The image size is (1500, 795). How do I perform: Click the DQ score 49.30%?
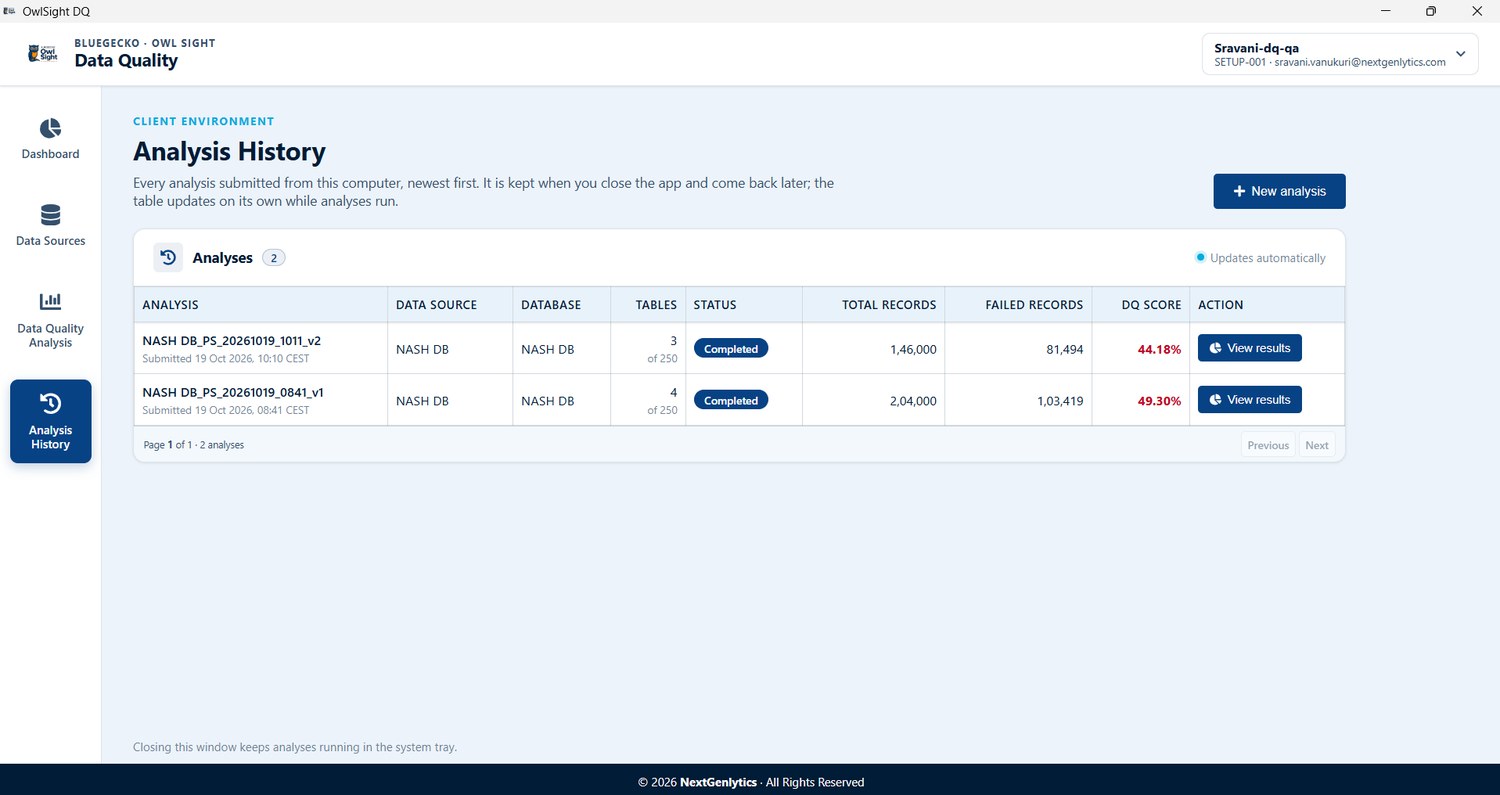pos(1159,400)
